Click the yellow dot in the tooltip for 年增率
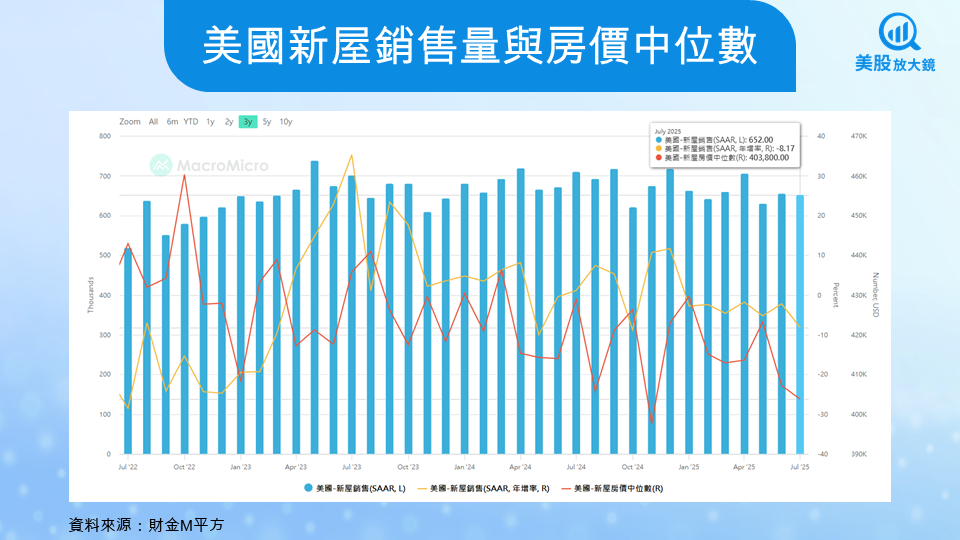960x540 pixels. 659,149
